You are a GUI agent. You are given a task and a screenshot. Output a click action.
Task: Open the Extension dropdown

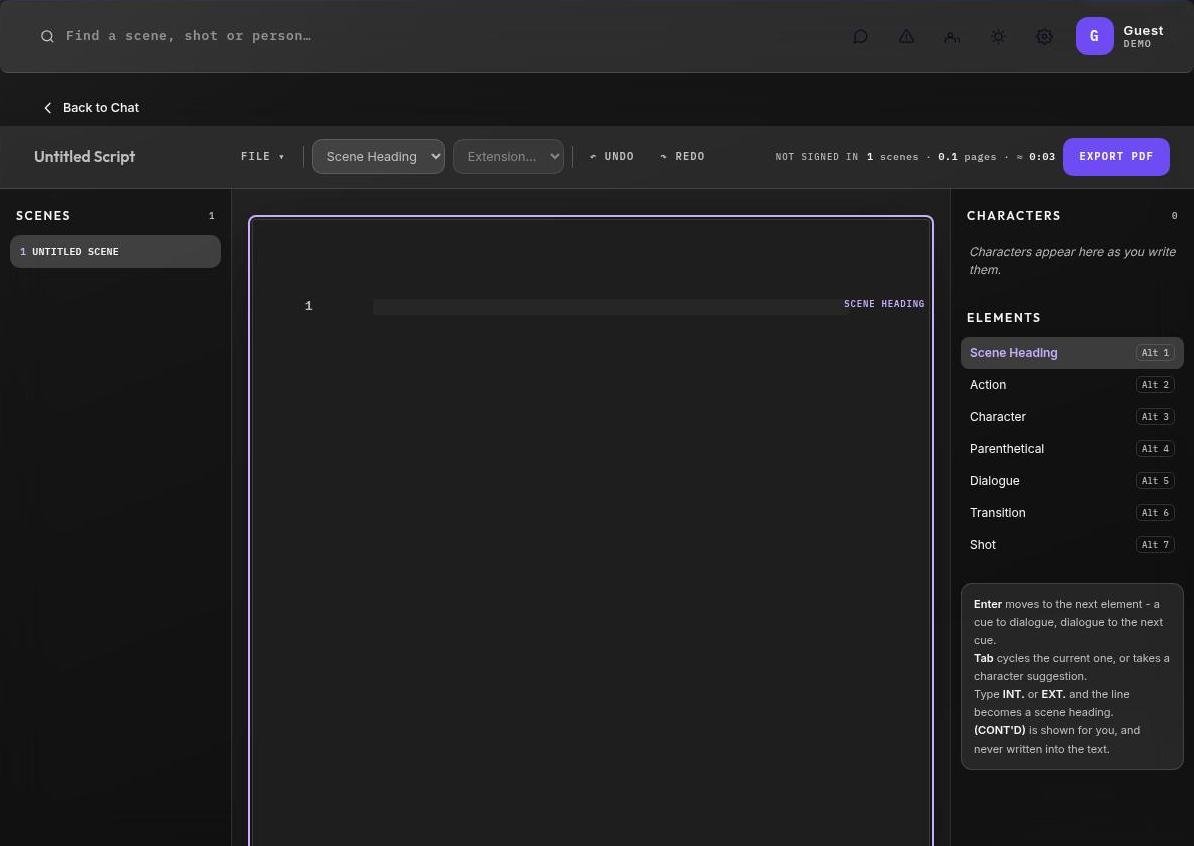click(x=509, y=157)
